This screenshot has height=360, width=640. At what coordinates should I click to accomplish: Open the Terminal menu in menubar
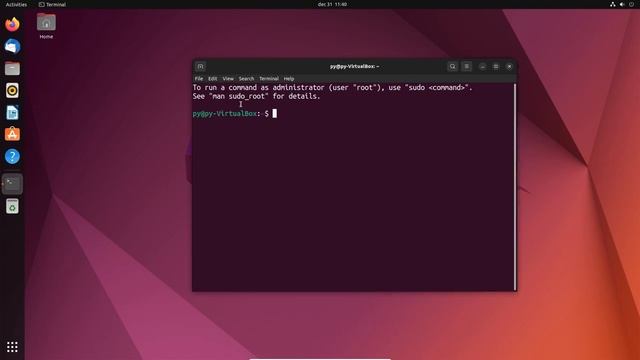pyautogui.click(x=269, y=78)
